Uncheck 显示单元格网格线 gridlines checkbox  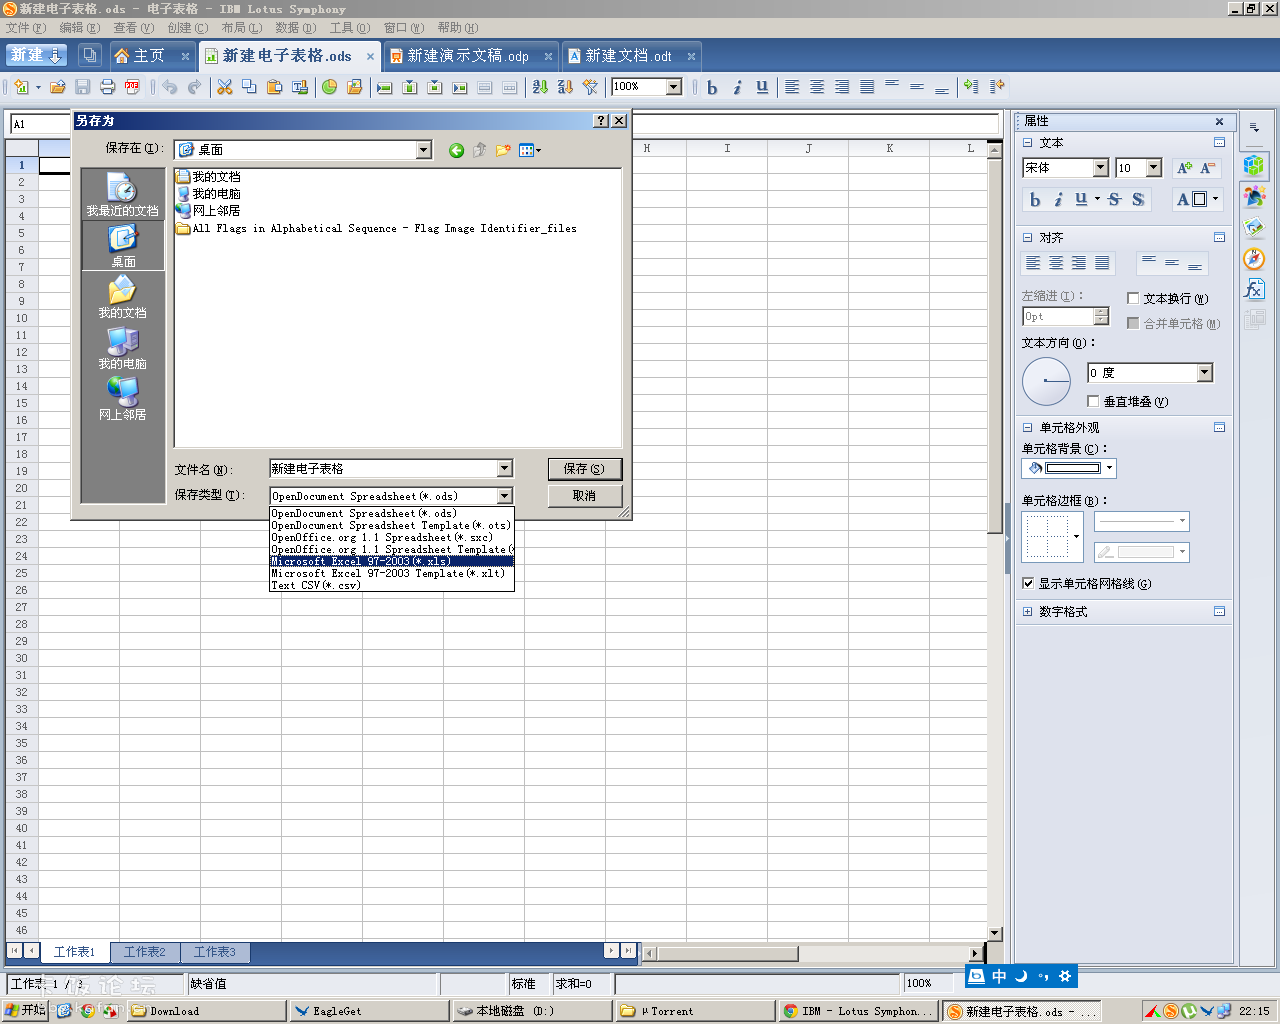pos(1028,583)
